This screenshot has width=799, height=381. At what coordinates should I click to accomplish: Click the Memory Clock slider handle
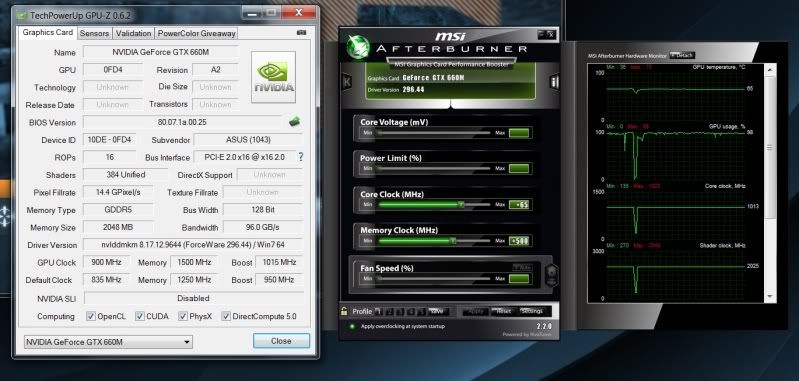[x=453, y=240]
